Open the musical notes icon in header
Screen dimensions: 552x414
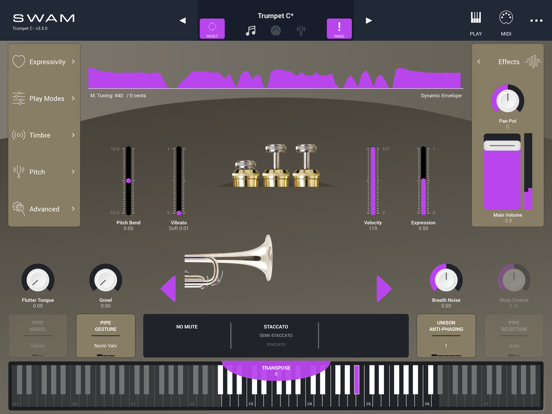point(251,31)
